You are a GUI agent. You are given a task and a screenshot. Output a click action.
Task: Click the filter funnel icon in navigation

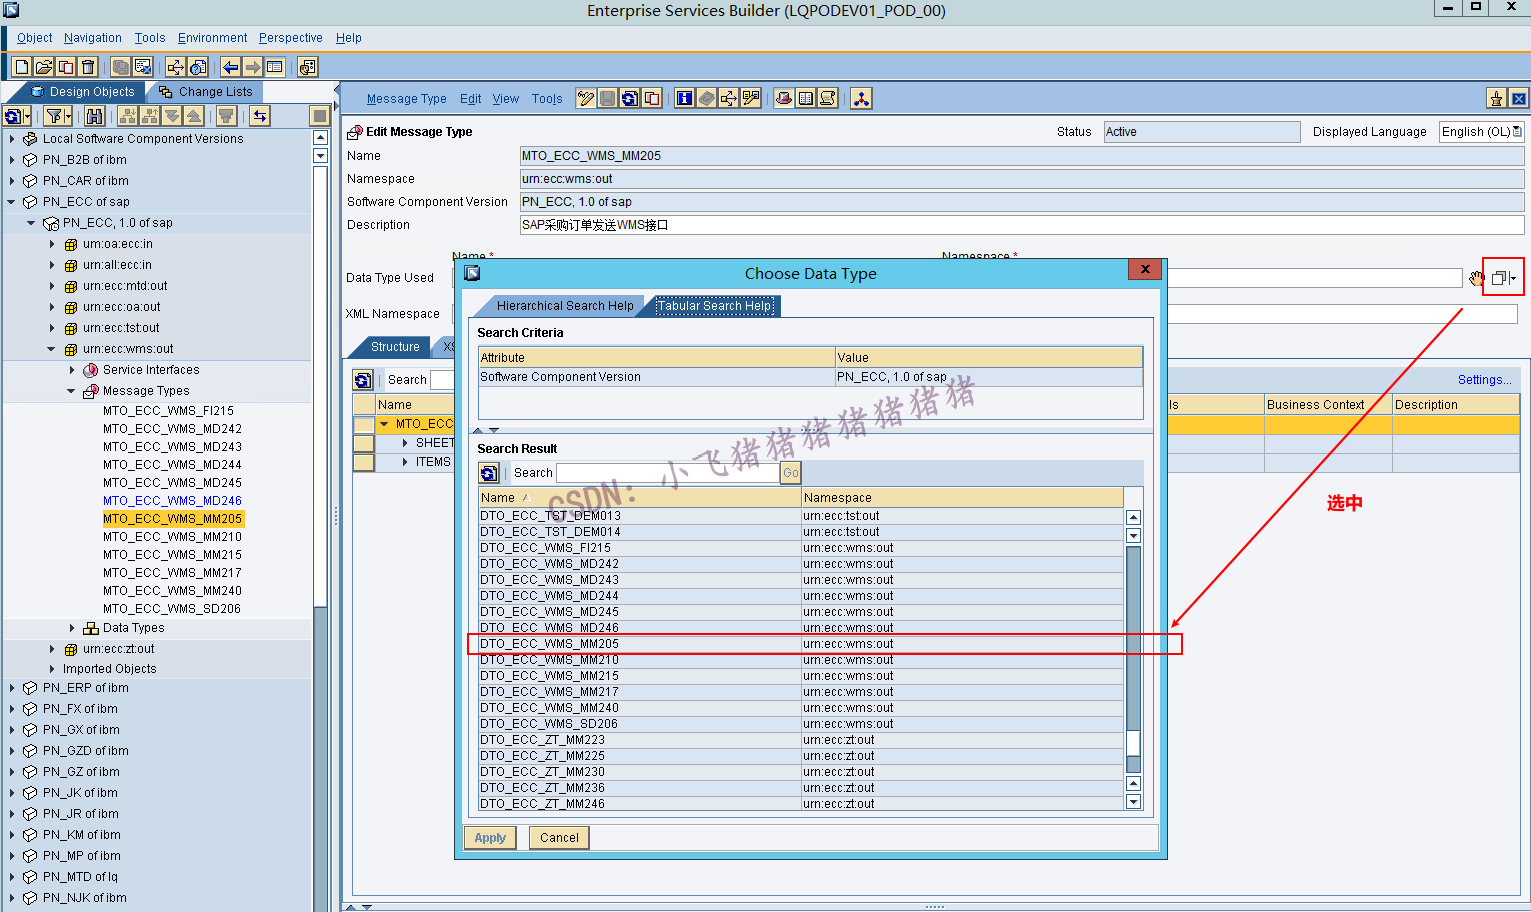tap(58, 116)
